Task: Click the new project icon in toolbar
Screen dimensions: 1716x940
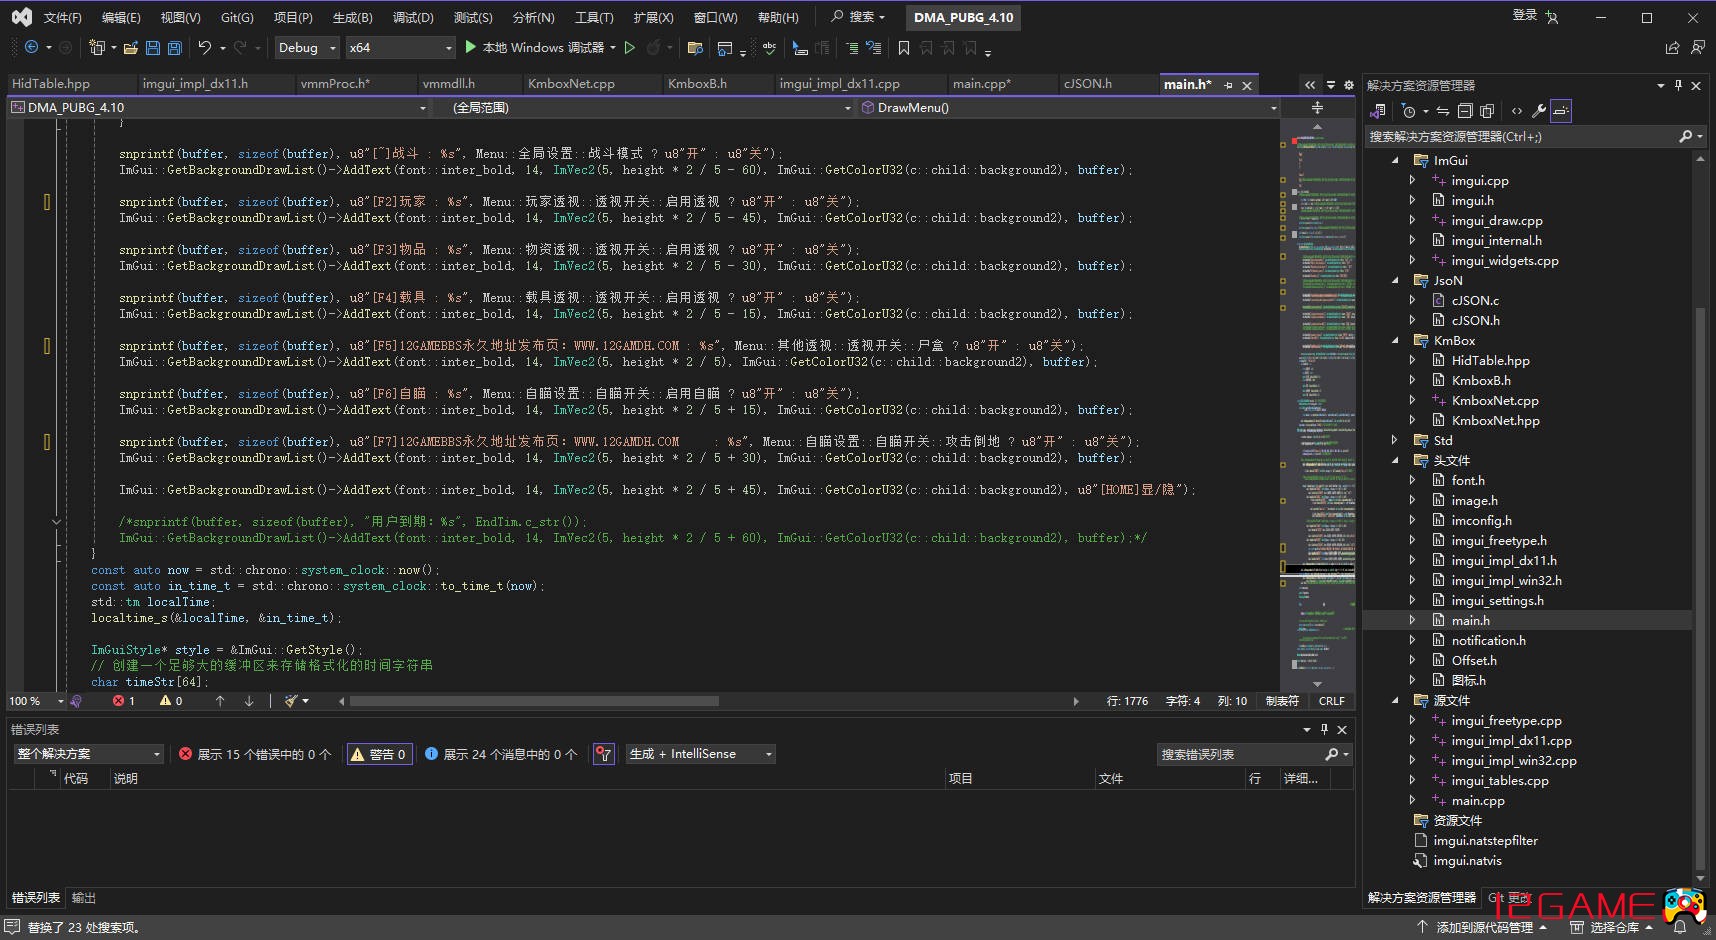Action: (x=97, y=47)
